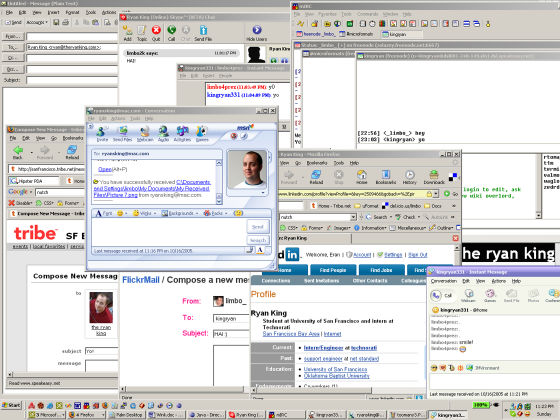This screenshot has width=560, height=420.
Task: Click Topic icon in Skype chat window
Action: 142,33
